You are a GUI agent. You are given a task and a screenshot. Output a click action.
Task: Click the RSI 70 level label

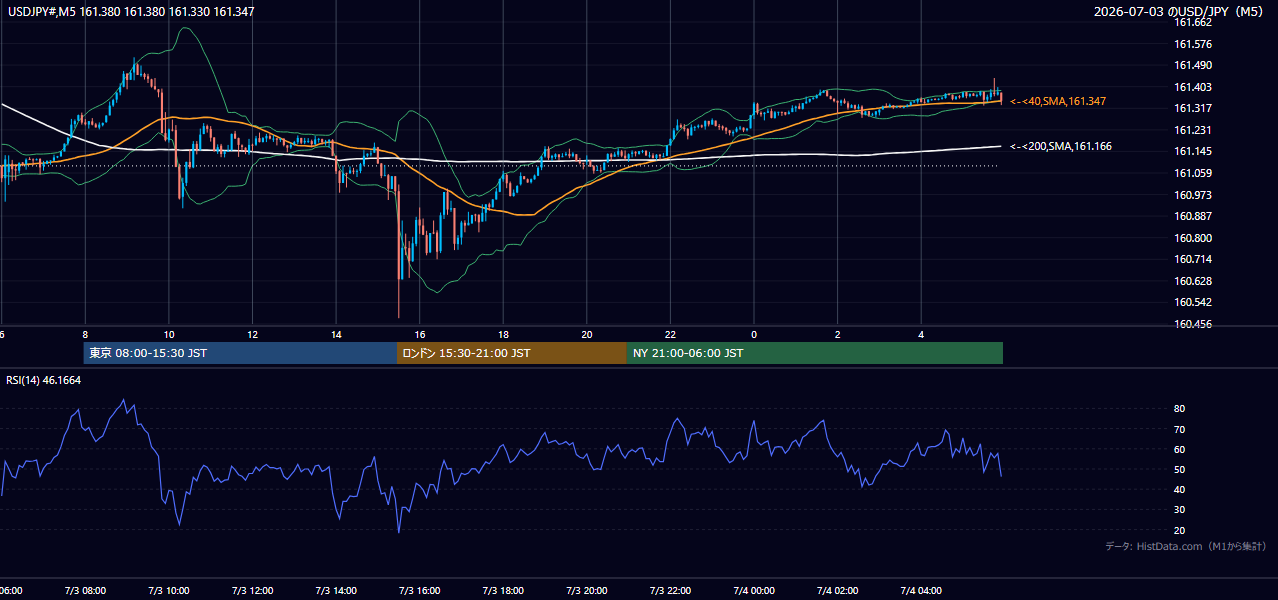[1180, 429]
